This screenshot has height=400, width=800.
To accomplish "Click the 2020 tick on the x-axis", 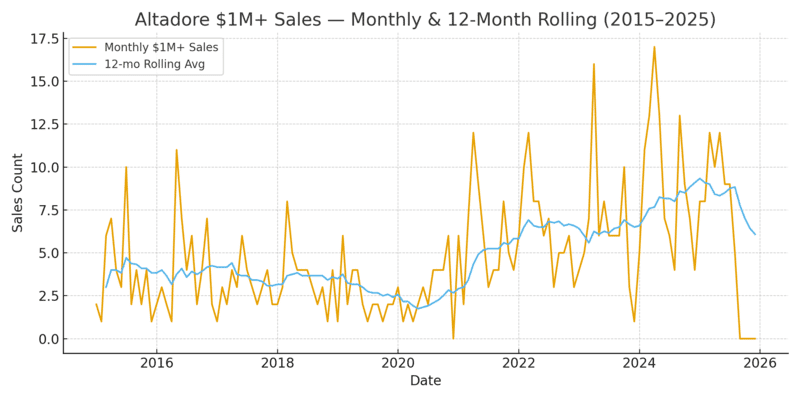I will coord(398,361).
